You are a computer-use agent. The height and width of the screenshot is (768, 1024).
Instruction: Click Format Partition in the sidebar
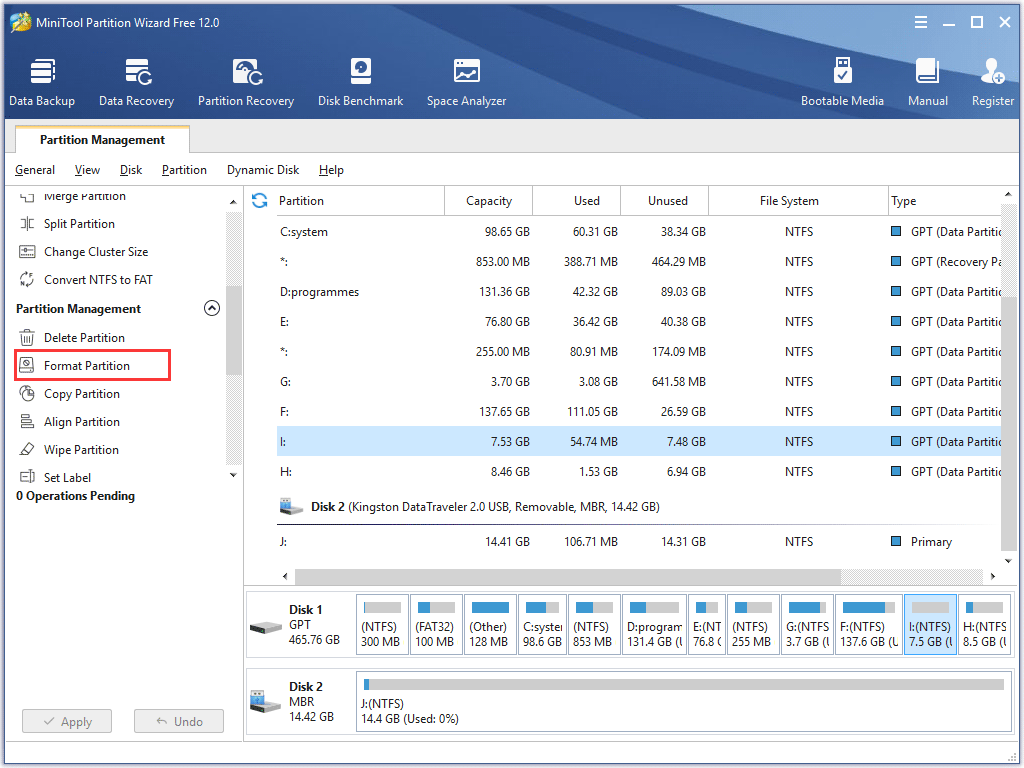point(87,366)
